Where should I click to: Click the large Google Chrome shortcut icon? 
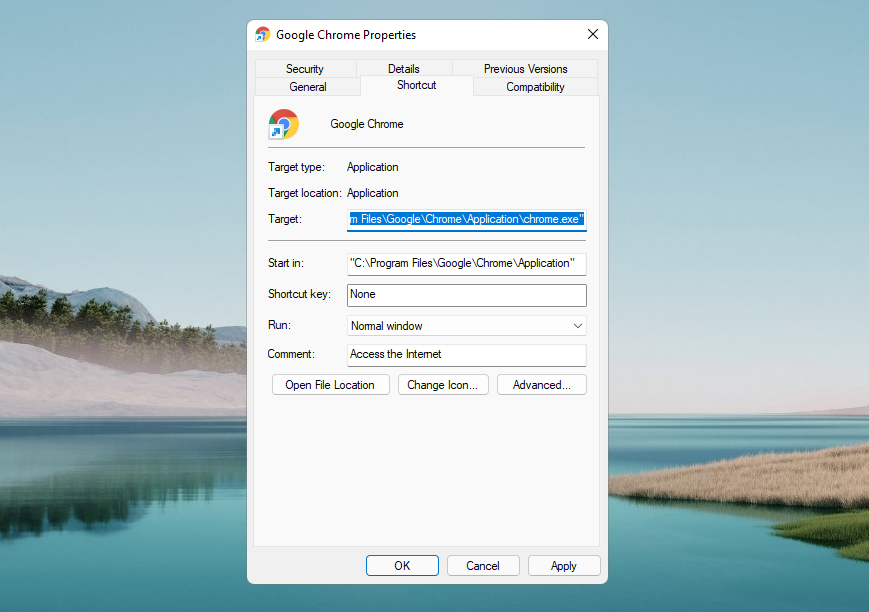(x=283, y=124)
